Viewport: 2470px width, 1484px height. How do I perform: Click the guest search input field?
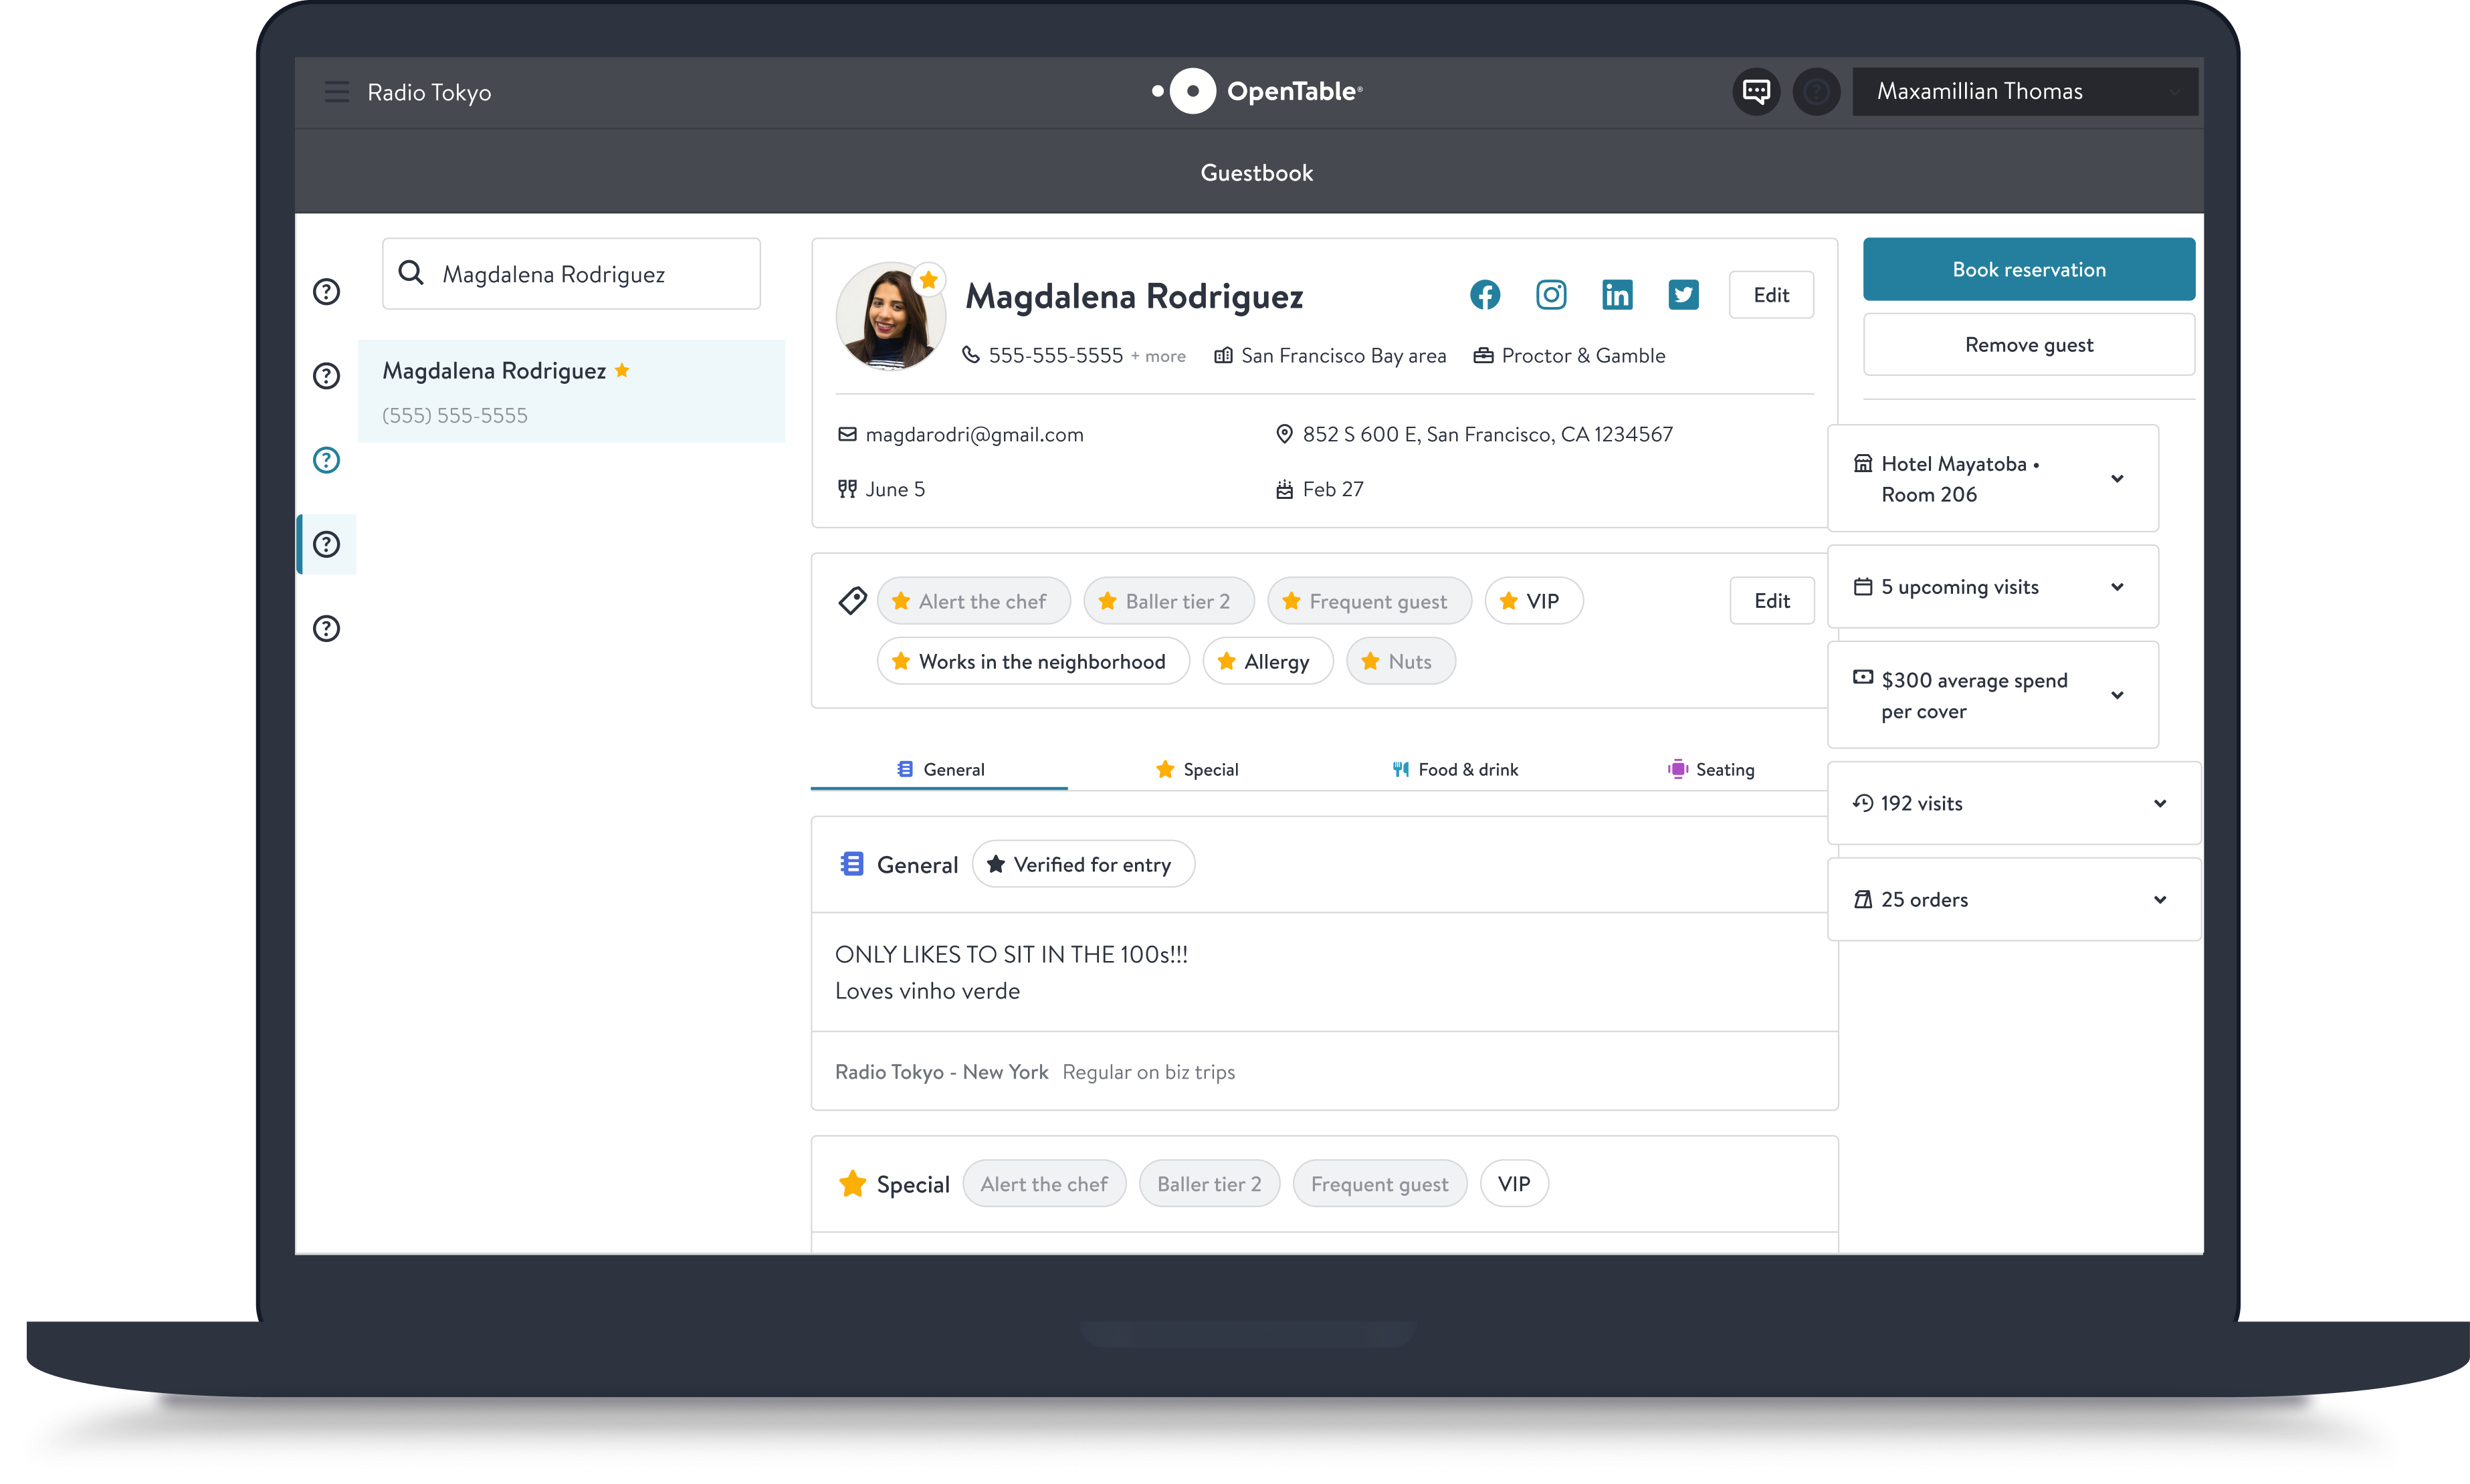tap(571, 274)
